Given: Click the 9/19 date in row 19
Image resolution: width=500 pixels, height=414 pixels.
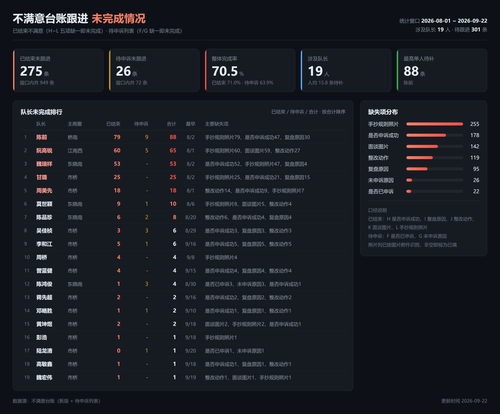Looking at the screenshot, I should click(191, 377).
